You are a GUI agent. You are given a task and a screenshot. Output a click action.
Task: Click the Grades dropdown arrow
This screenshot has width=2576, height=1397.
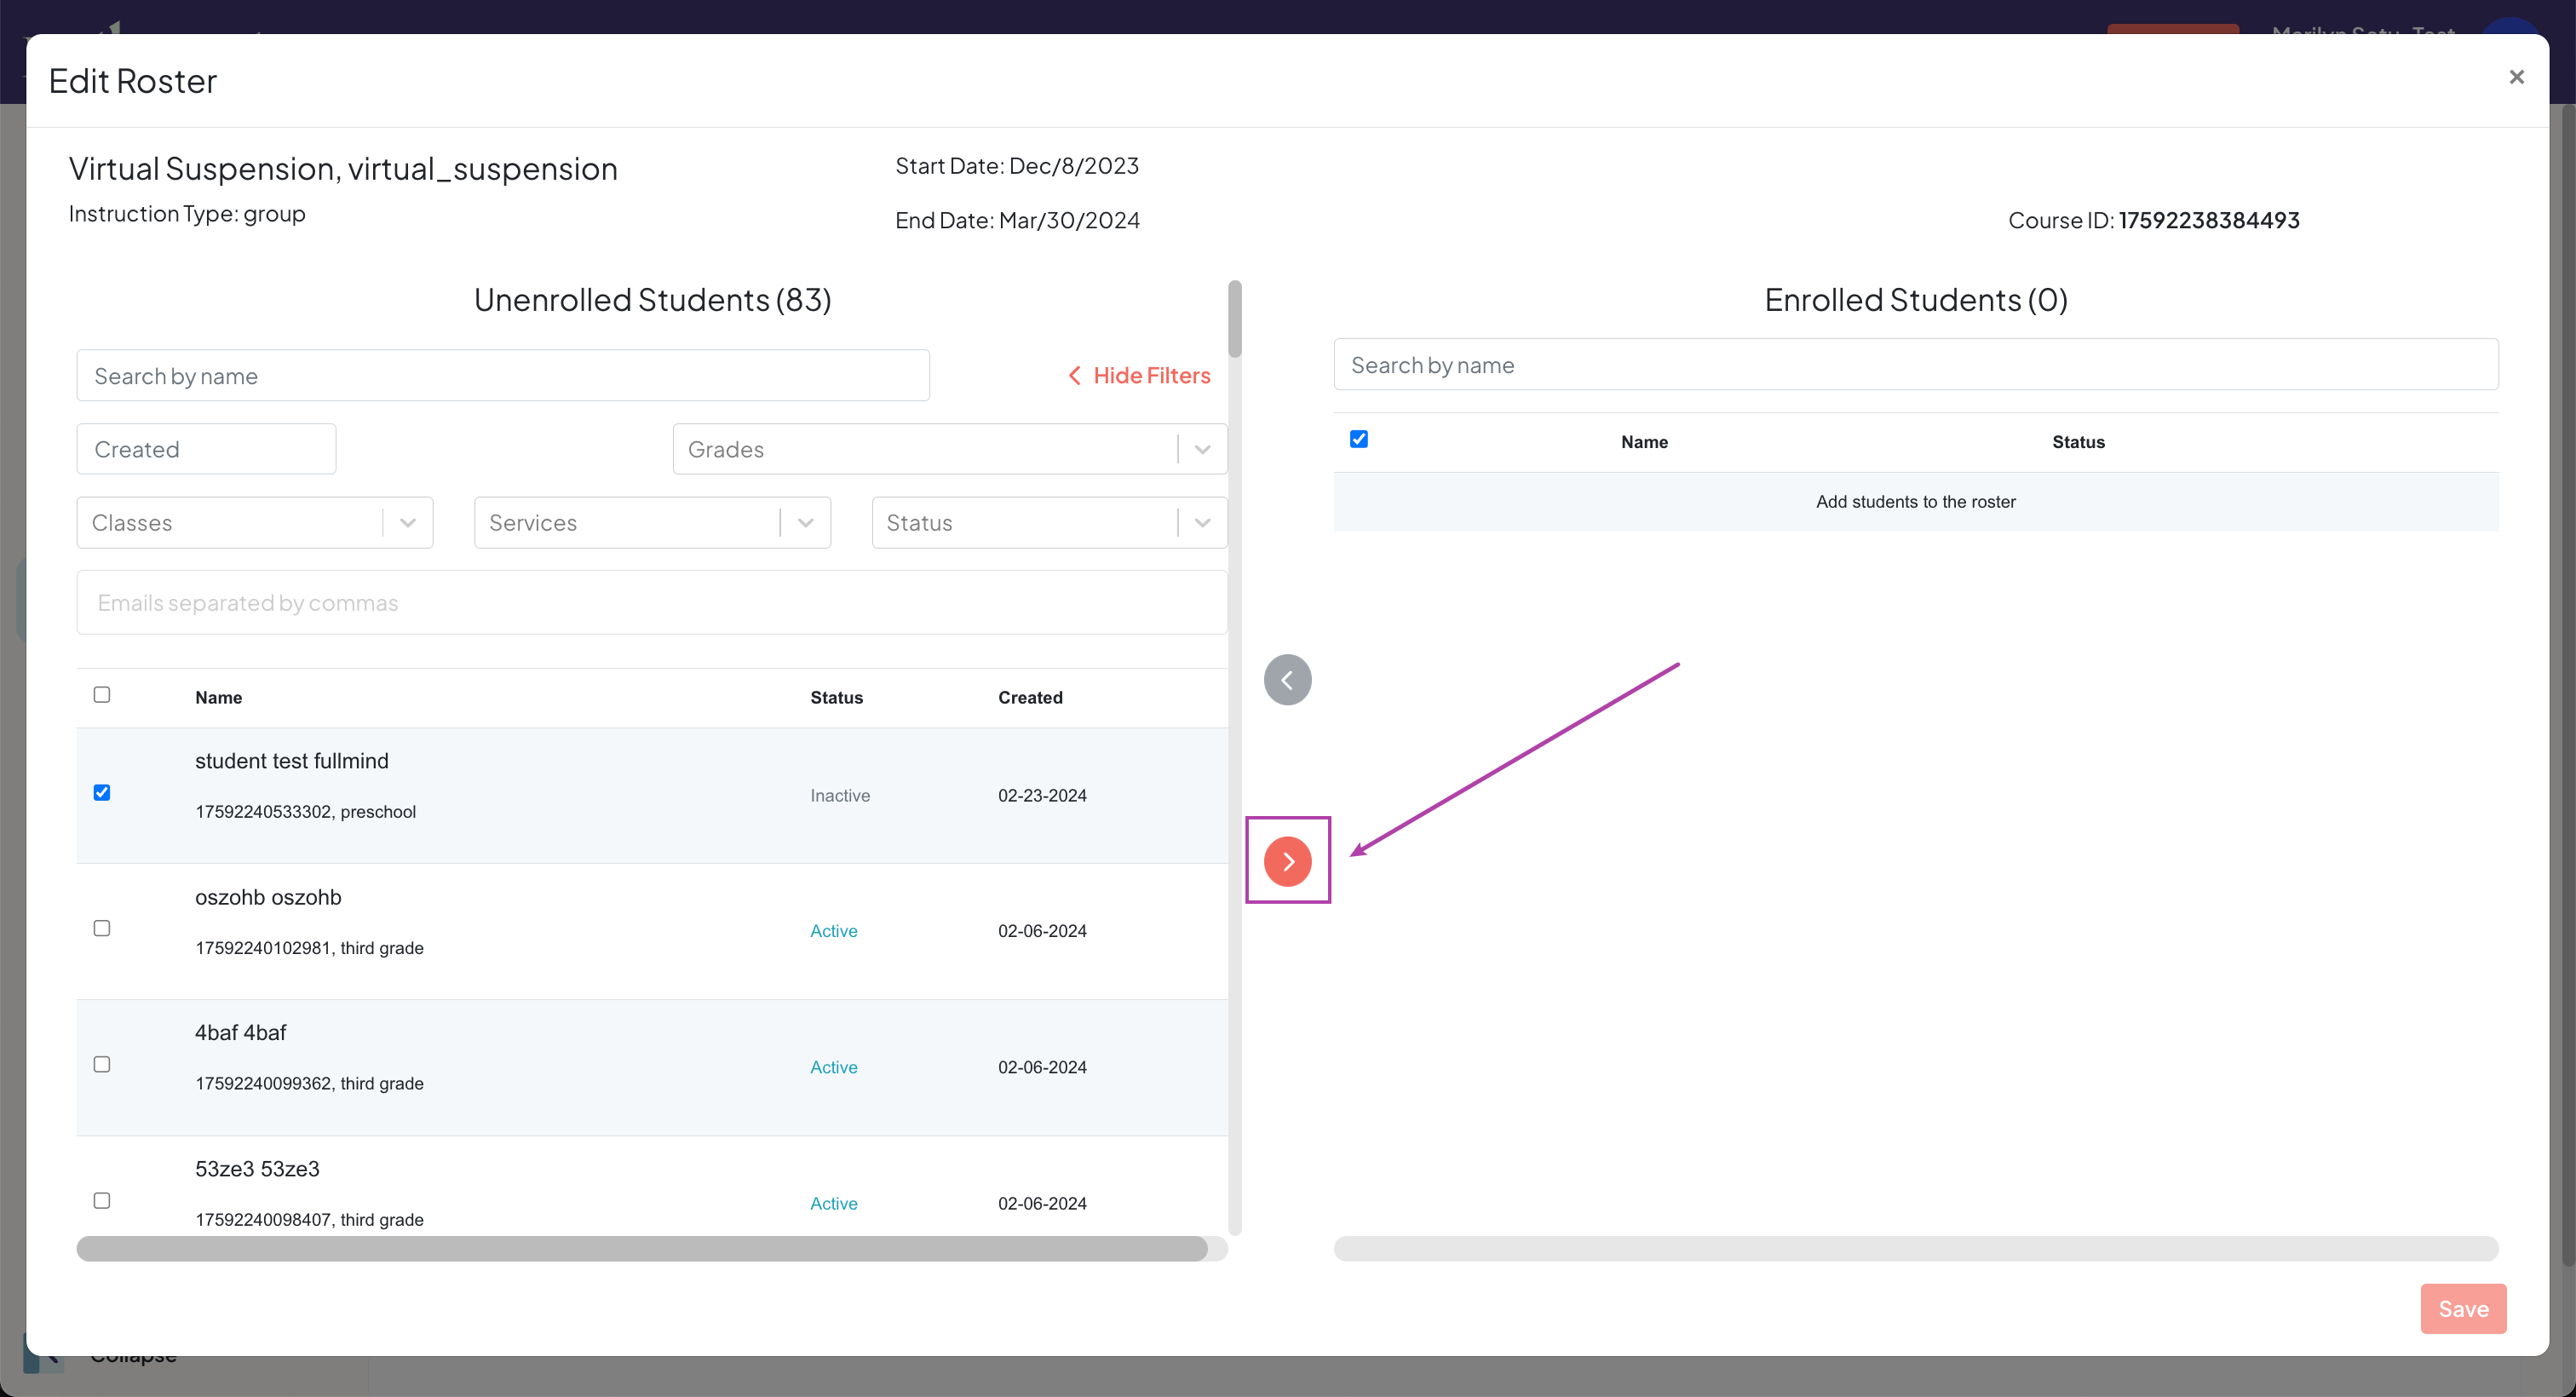point(1202,450)
